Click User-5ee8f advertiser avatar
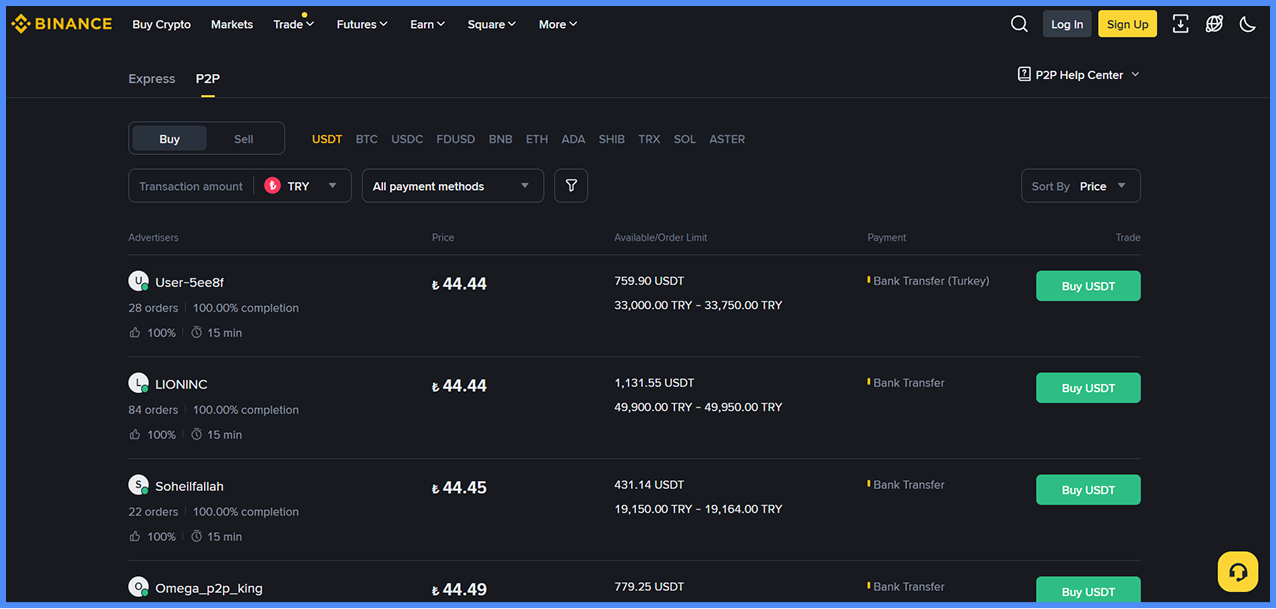 coord(138,281)
